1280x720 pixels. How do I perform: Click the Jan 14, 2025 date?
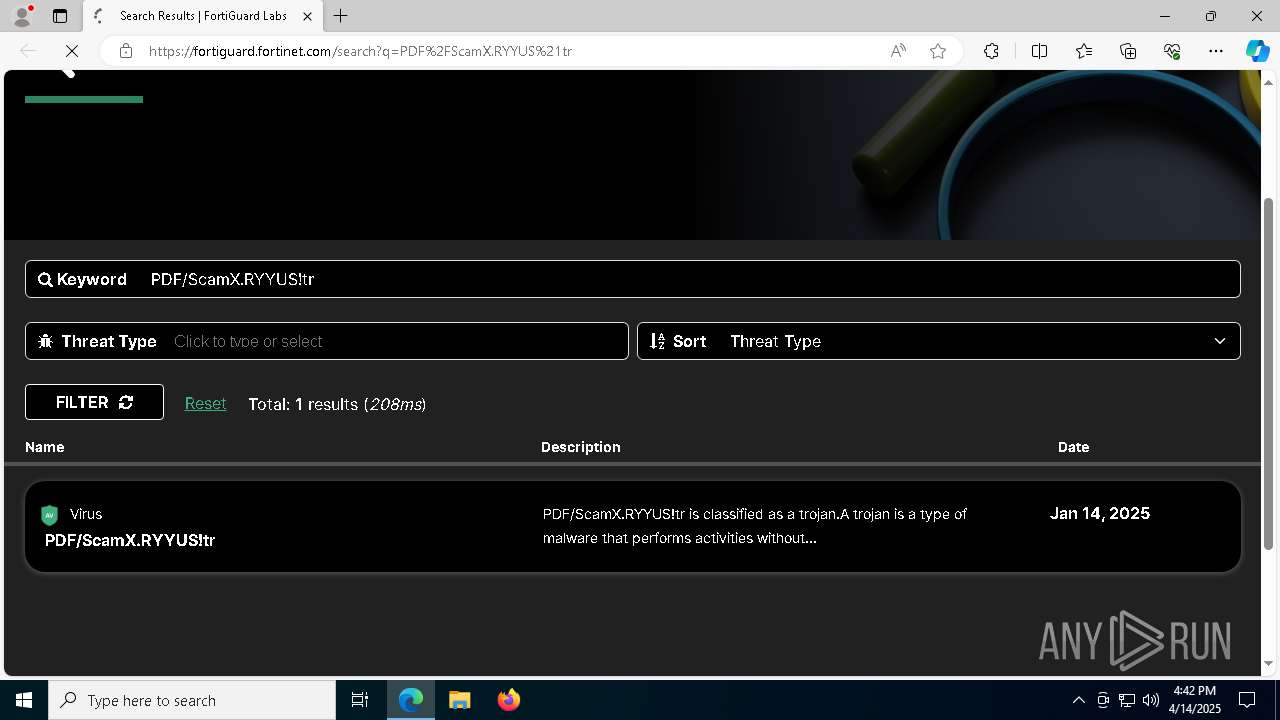pos(1100,513)
